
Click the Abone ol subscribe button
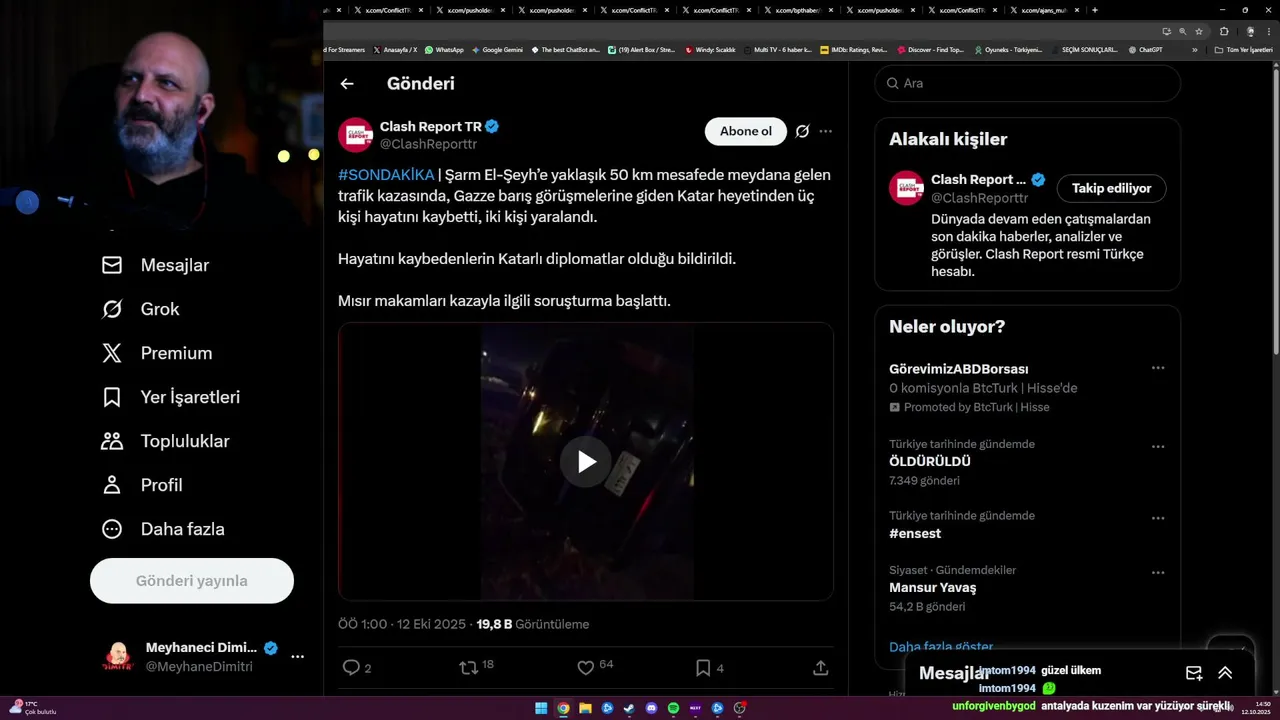tap(746, 131)
